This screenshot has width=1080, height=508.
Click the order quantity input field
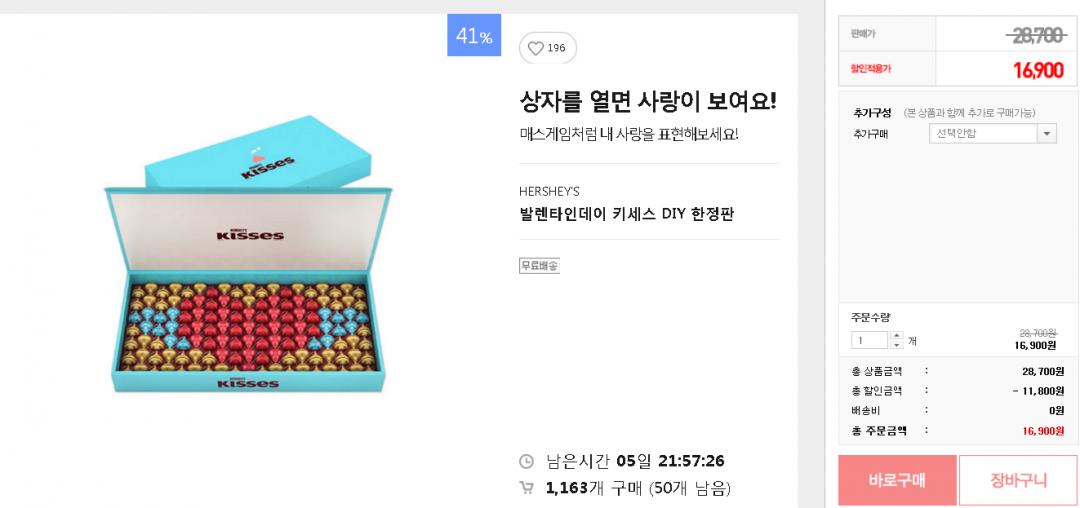click(869, 340)
